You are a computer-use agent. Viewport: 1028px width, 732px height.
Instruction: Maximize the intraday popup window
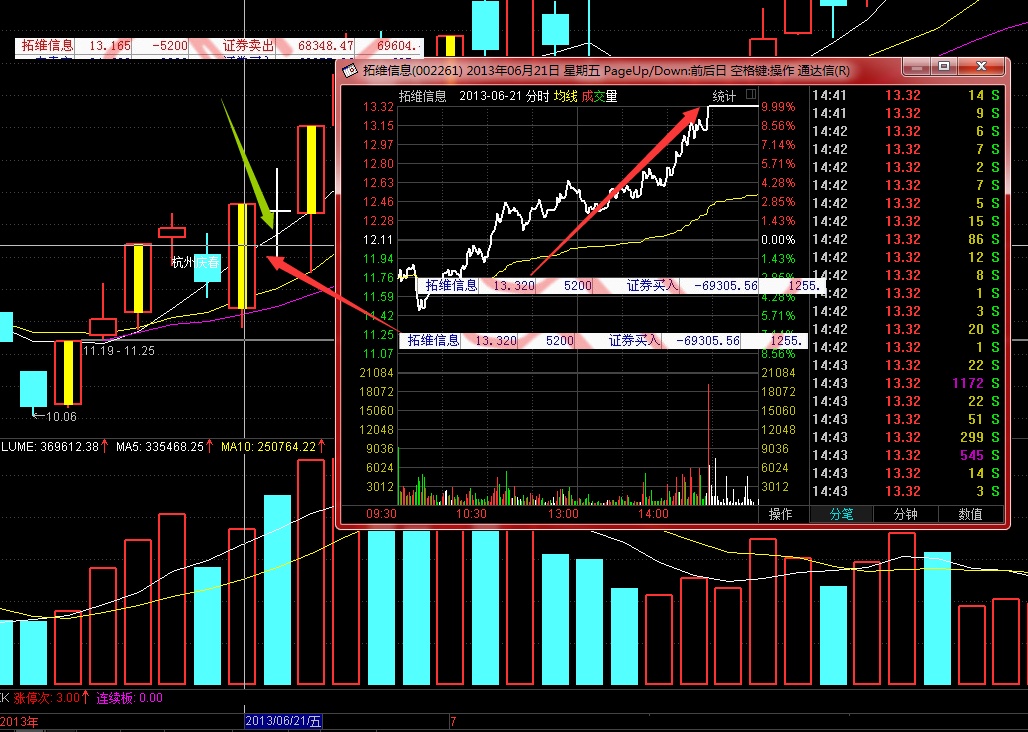(943, 67)
